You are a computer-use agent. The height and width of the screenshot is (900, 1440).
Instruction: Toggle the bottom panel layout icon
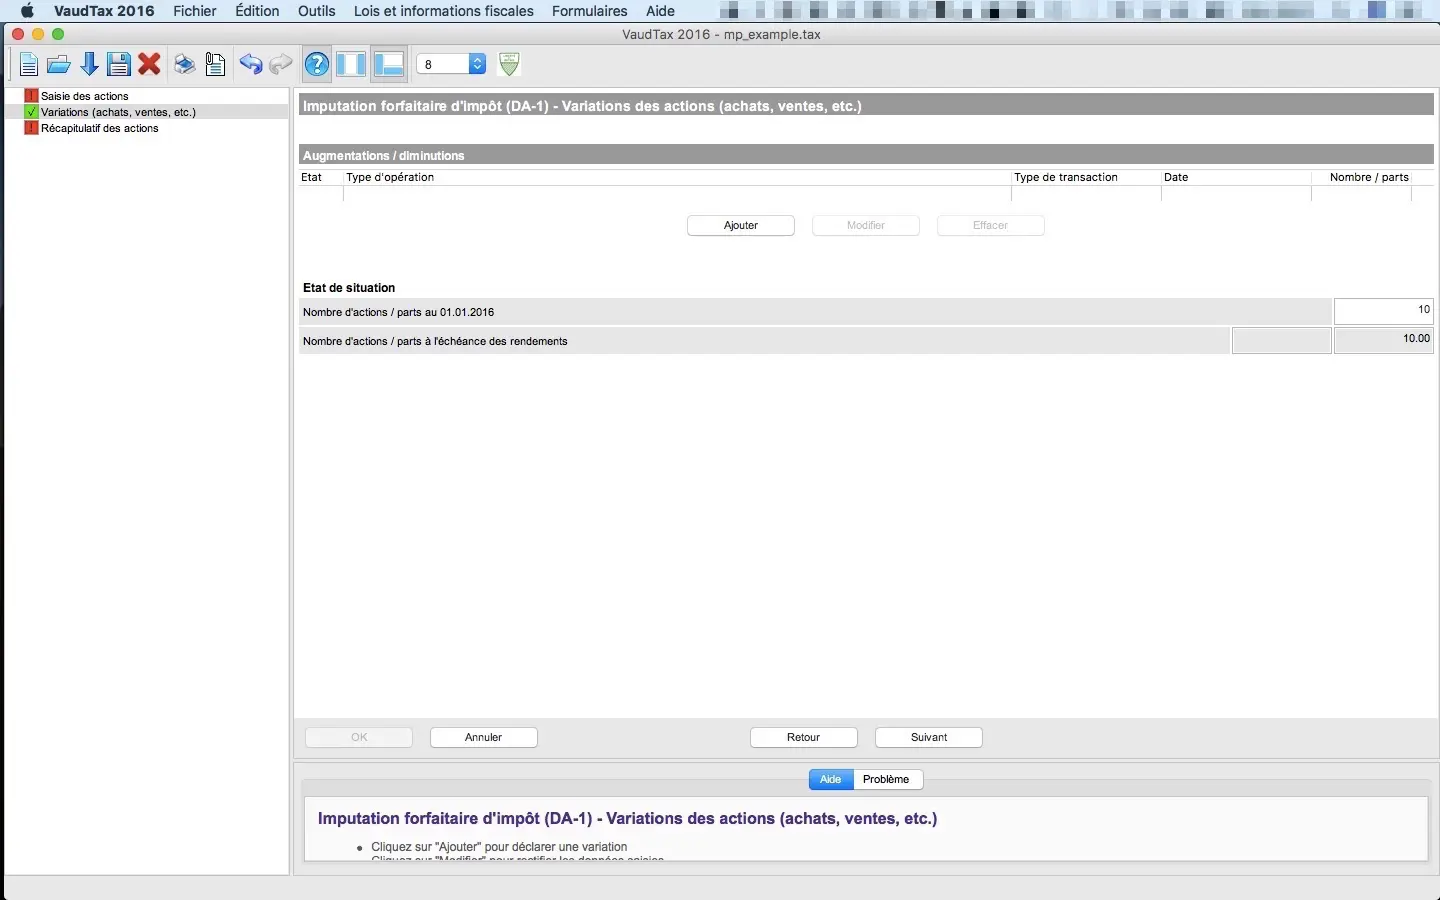(388, 65)
